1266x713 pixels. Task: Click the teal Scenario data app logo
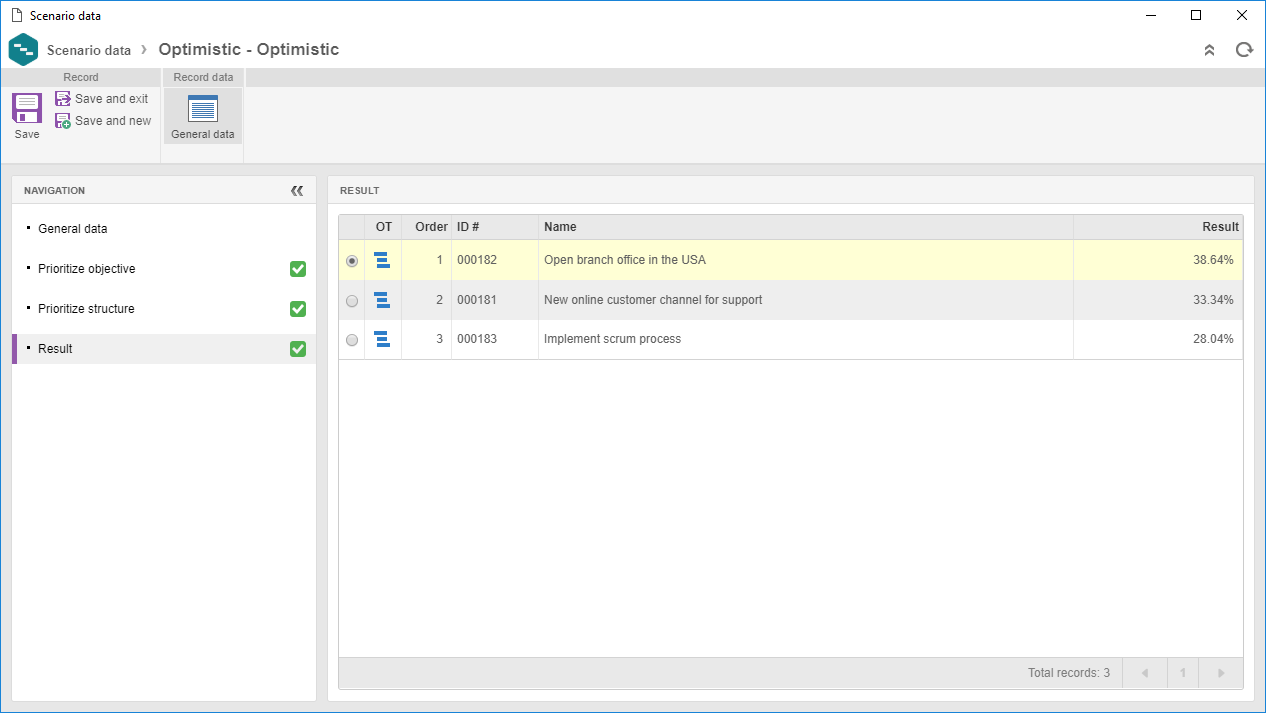23,49
